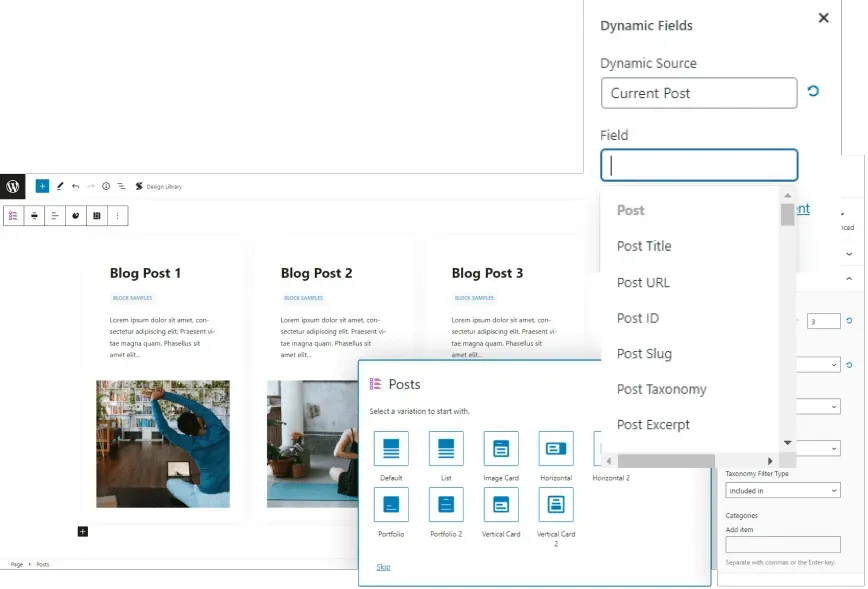
Task: Click the horizontal scrollbar right arrow
Action: [x=770, y=461]
